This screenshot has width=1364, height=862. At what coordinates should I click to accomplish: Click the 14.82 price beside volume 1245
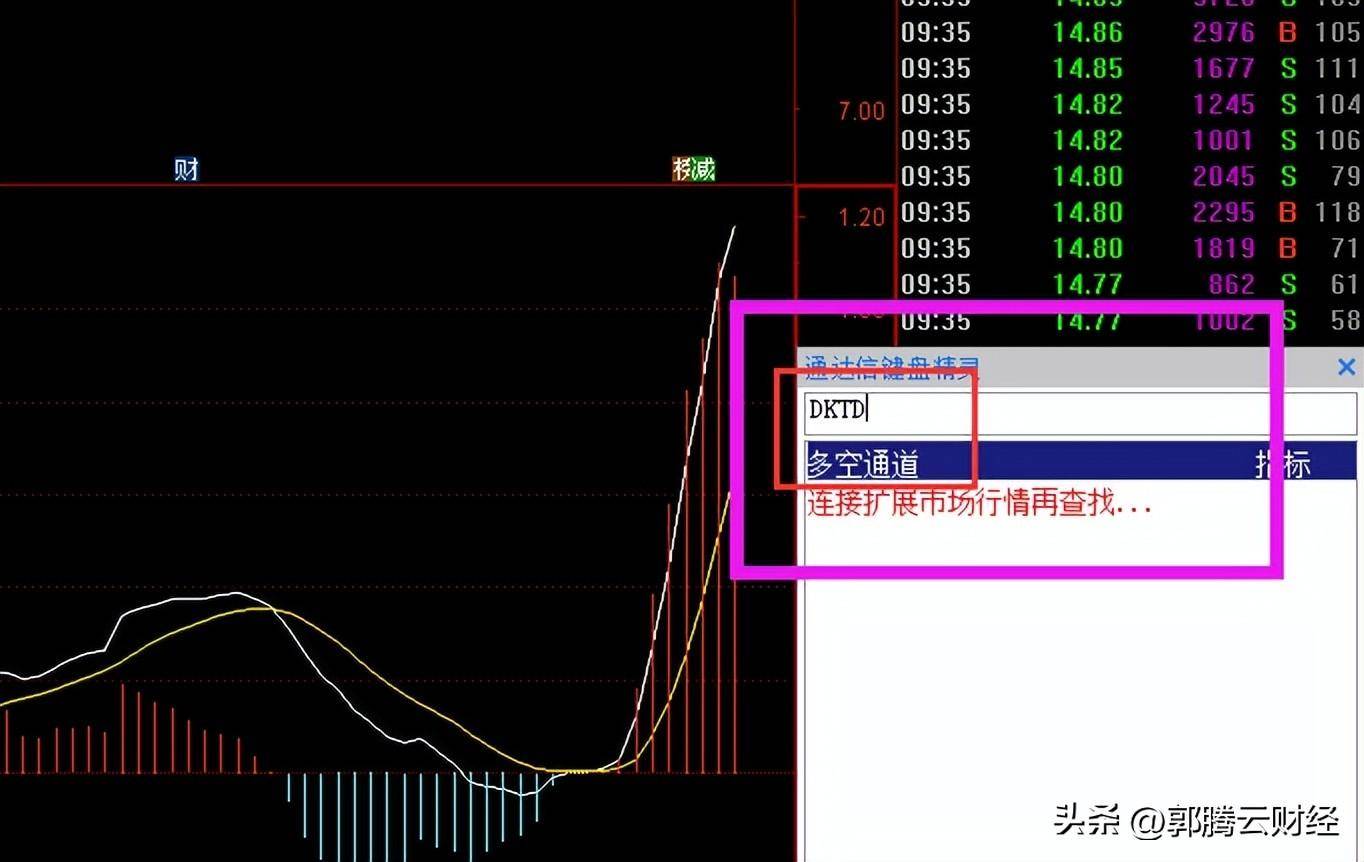click(x=1088, y=105)
